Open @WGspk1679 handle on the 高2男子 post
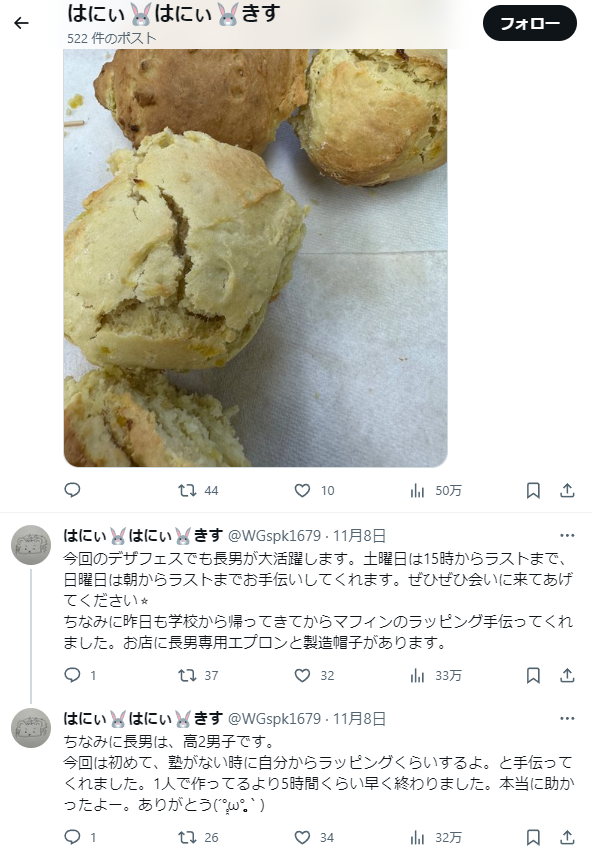Viewport: 592px width, 858px height. tap(274, 718)
